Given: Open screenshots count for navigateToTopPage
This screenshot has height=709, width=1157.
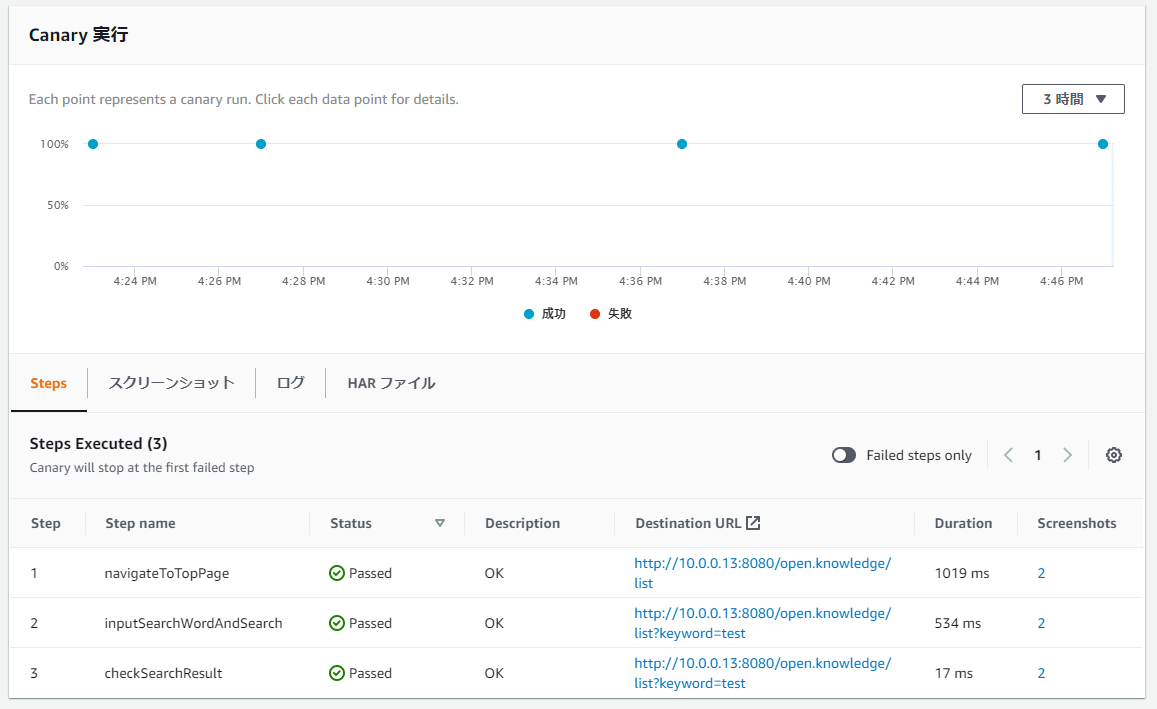Looking at the screenshot, I should (x=1041, y=573).
